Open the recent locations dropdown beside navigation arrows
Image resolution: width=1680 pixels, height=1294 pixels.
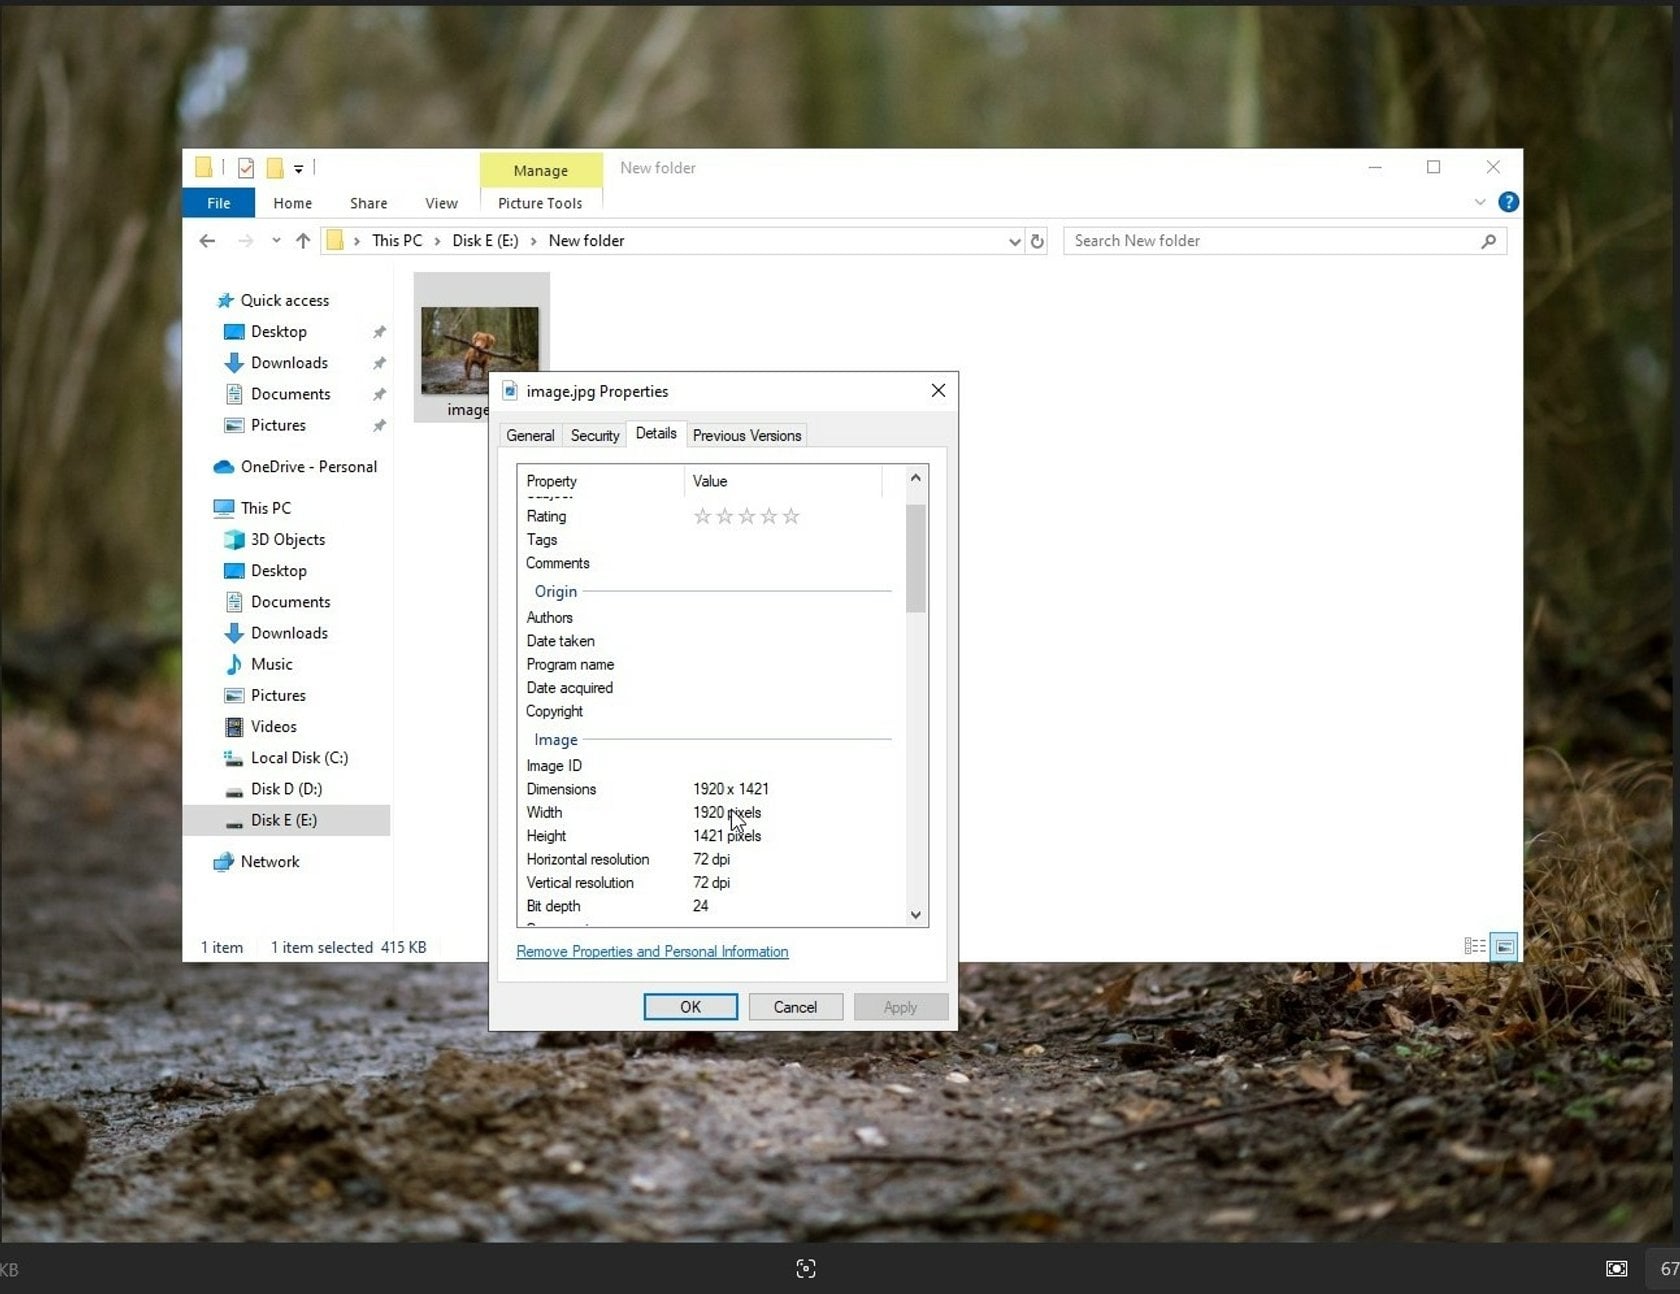click(x=276, y=240)
